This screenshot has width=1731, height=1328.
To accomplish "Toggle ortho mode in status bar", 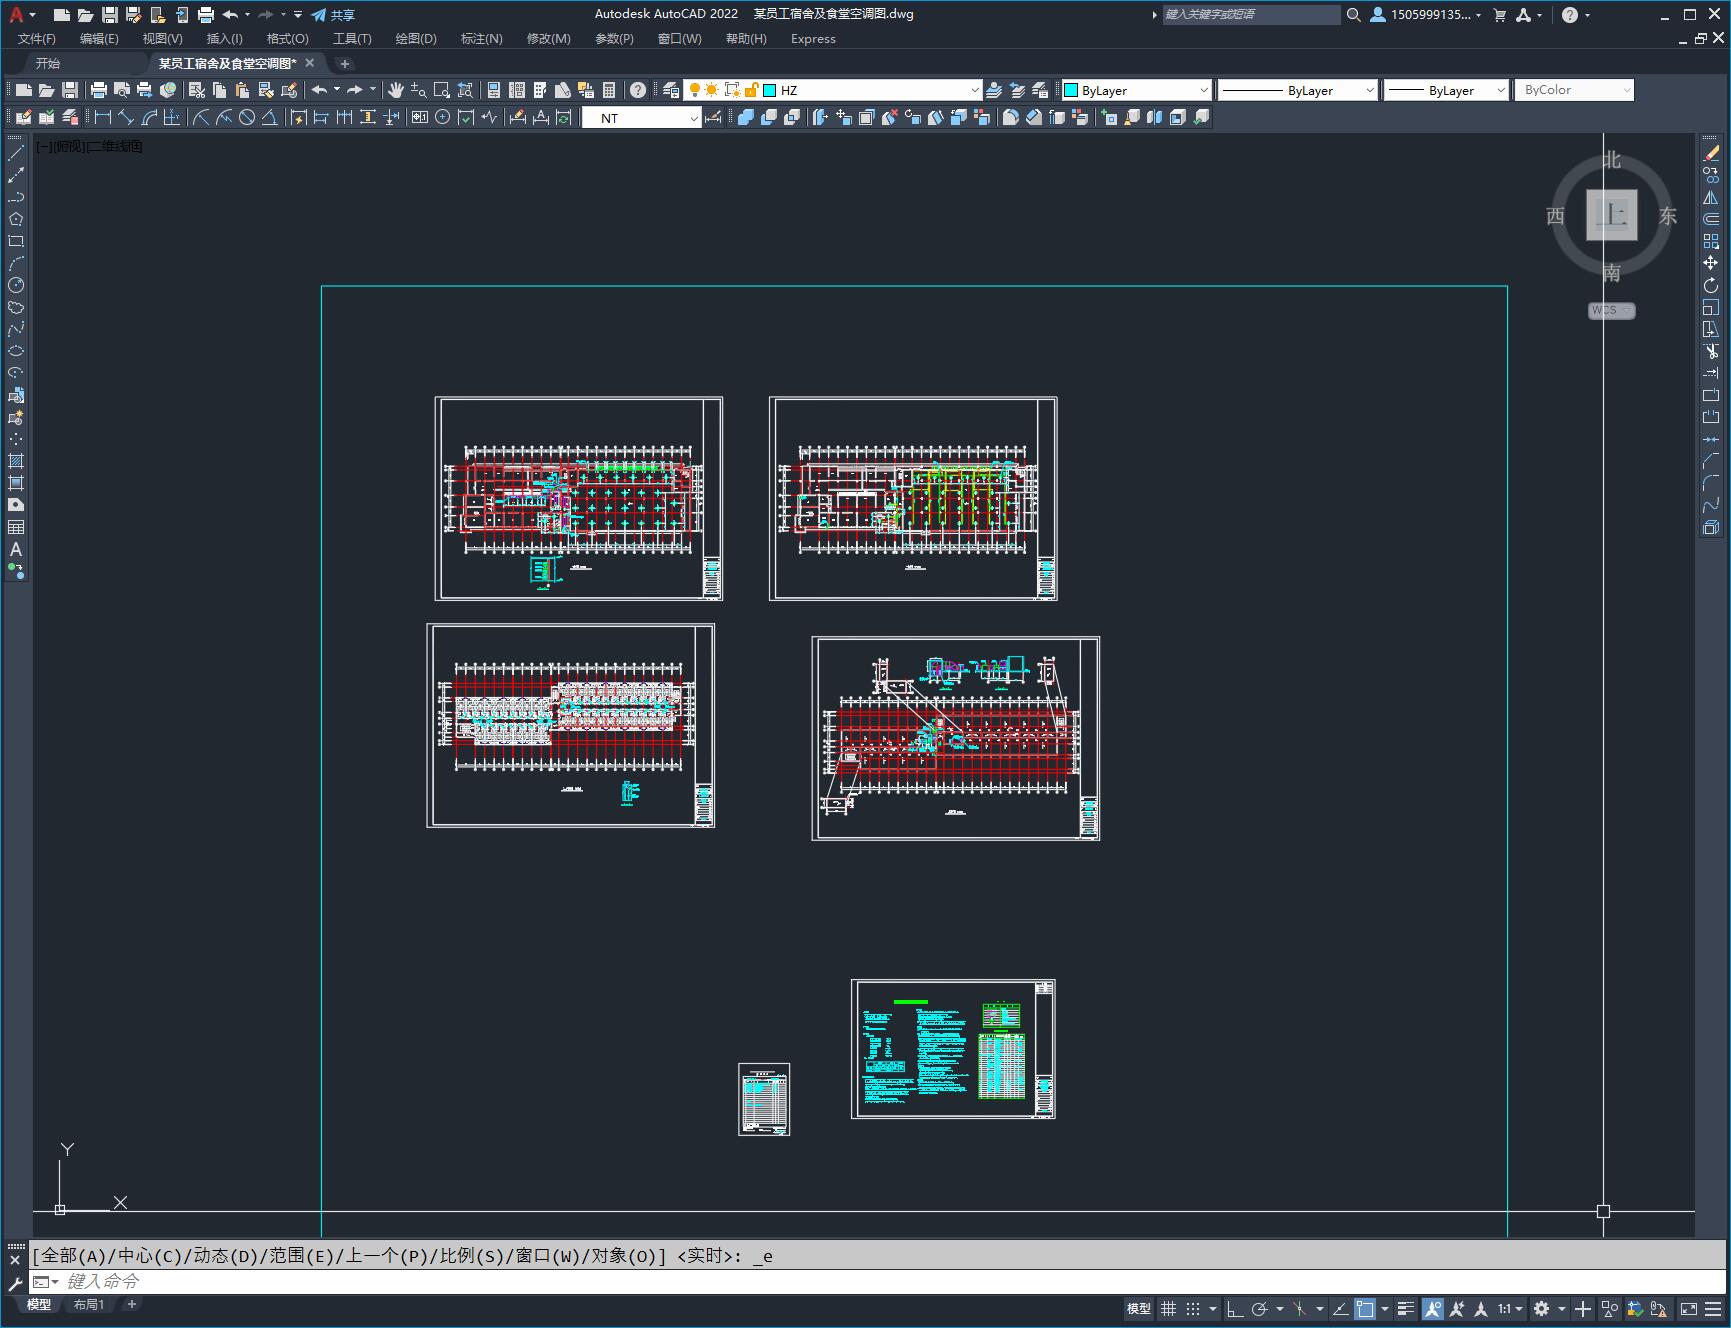I will click(1235, 1308).
